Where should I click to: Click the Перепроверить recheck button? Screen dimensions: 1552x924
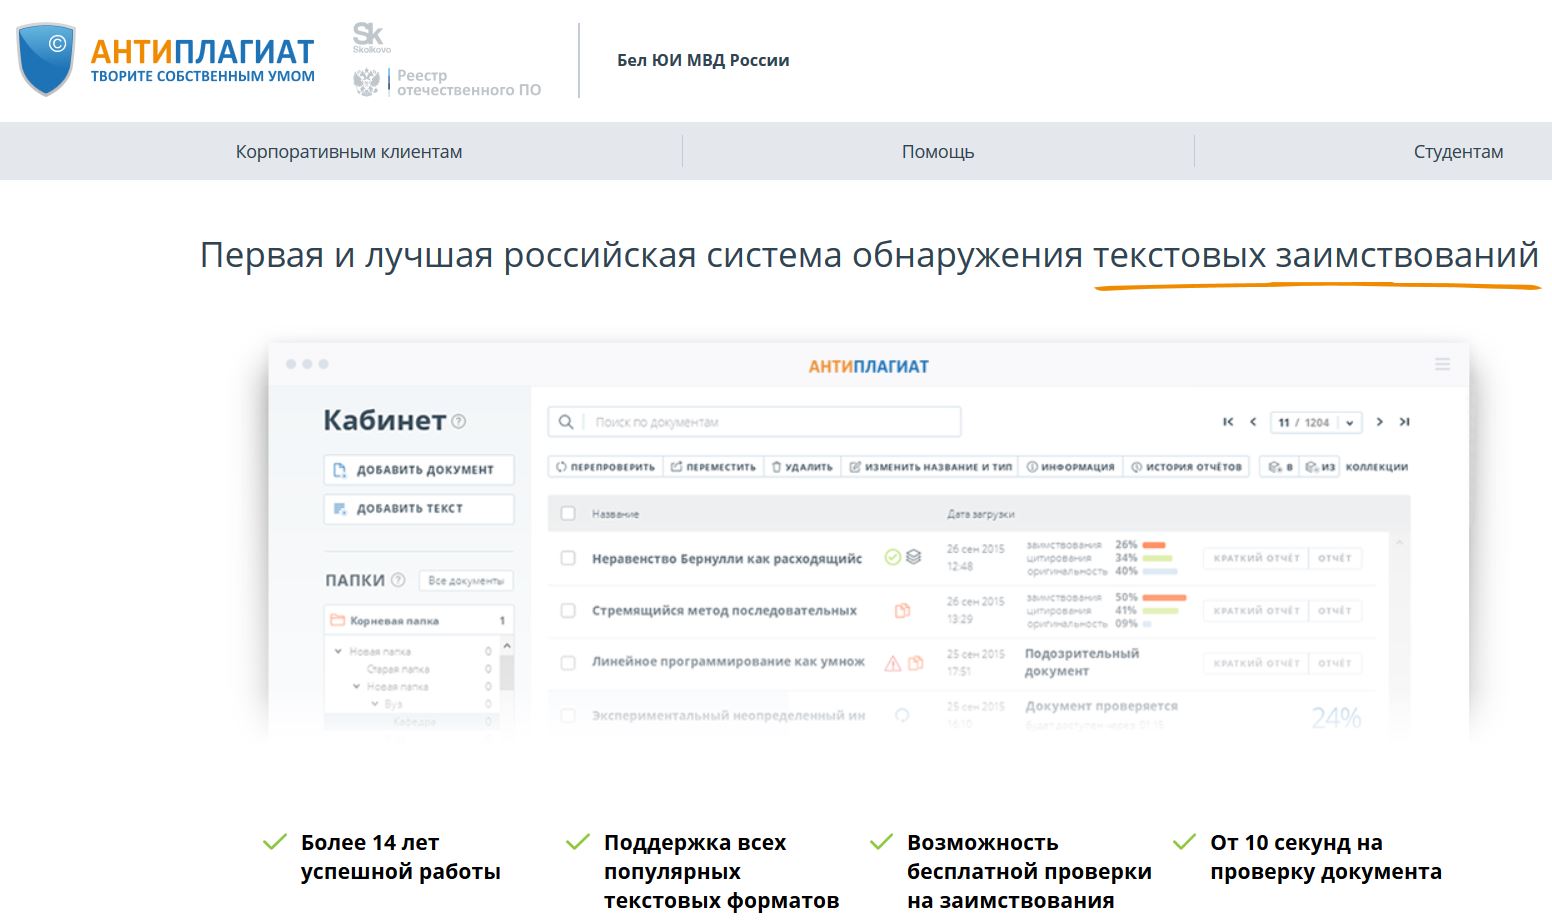(x=605, y=467)
